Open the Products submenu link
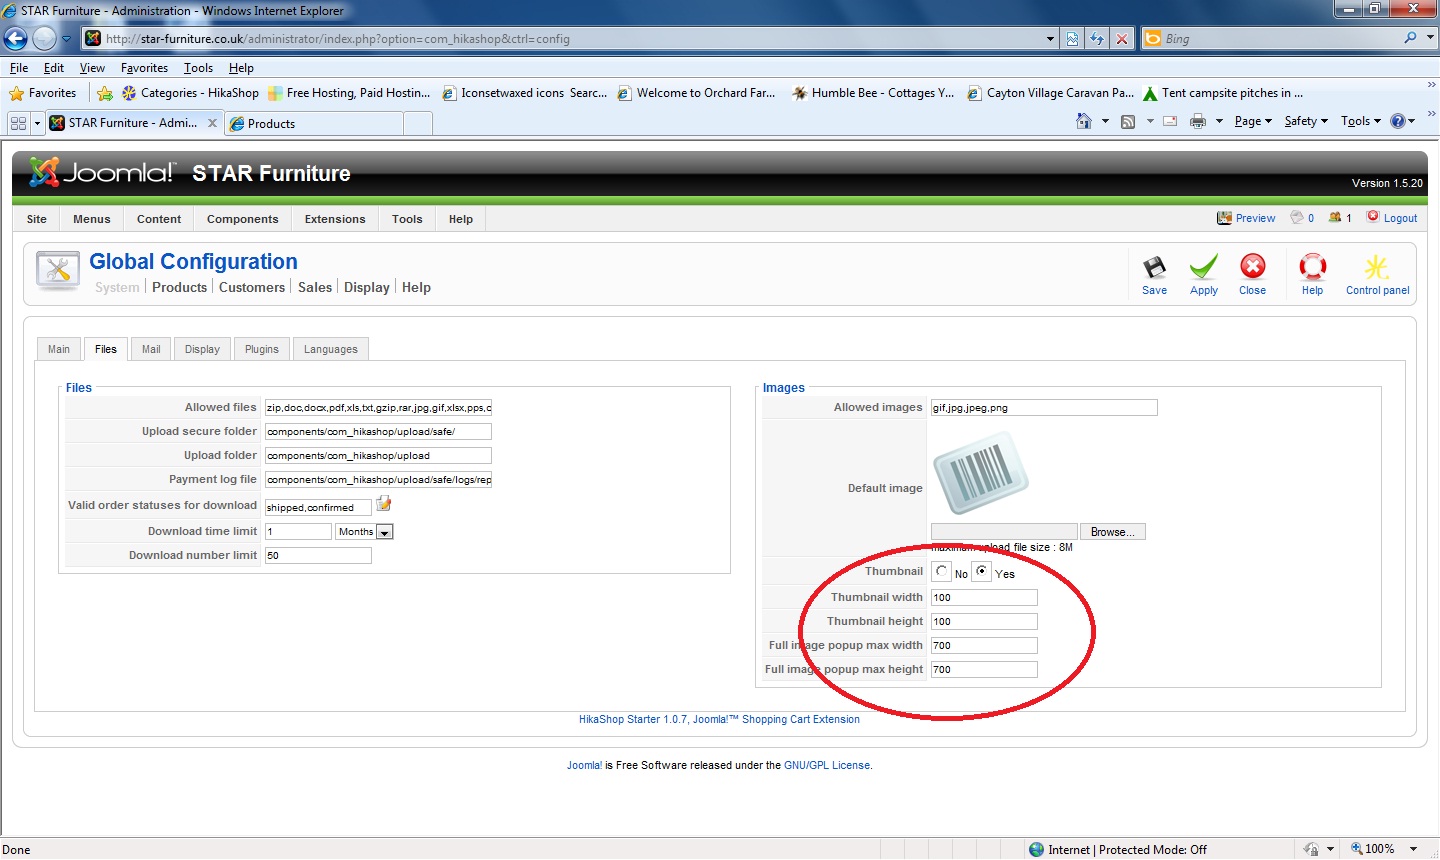 pos(180,287)
